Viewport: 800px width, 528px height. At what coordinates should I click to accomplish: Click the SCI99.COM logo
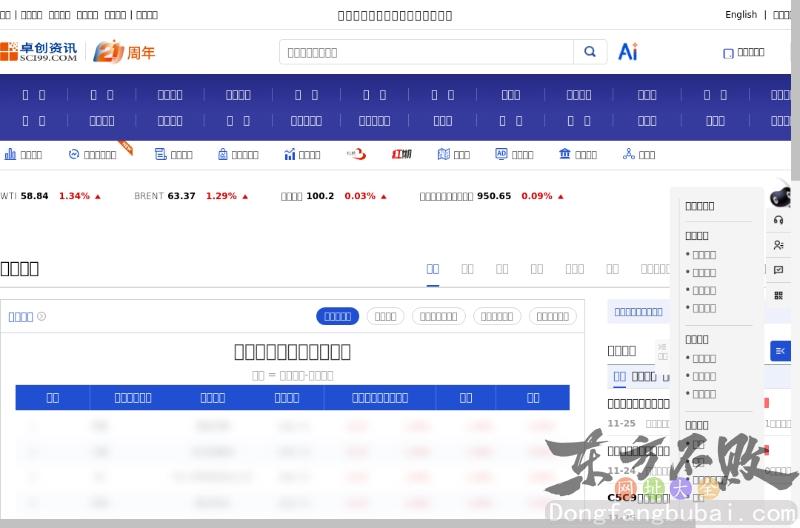(39, 52)
